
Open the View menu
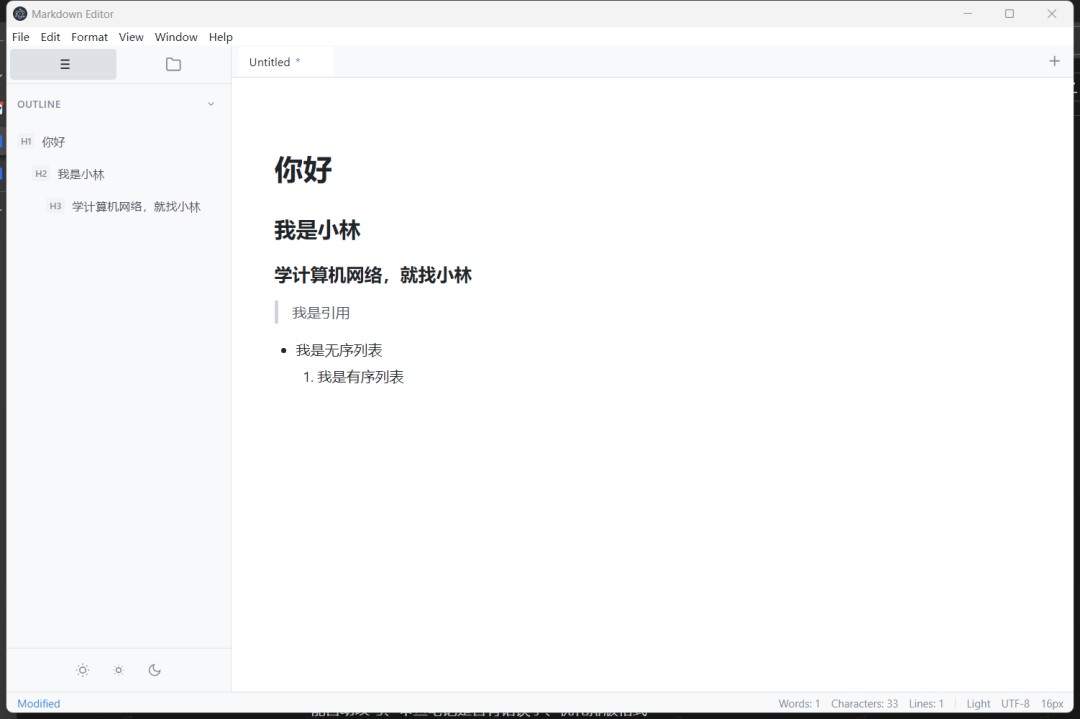pos(131,37)
